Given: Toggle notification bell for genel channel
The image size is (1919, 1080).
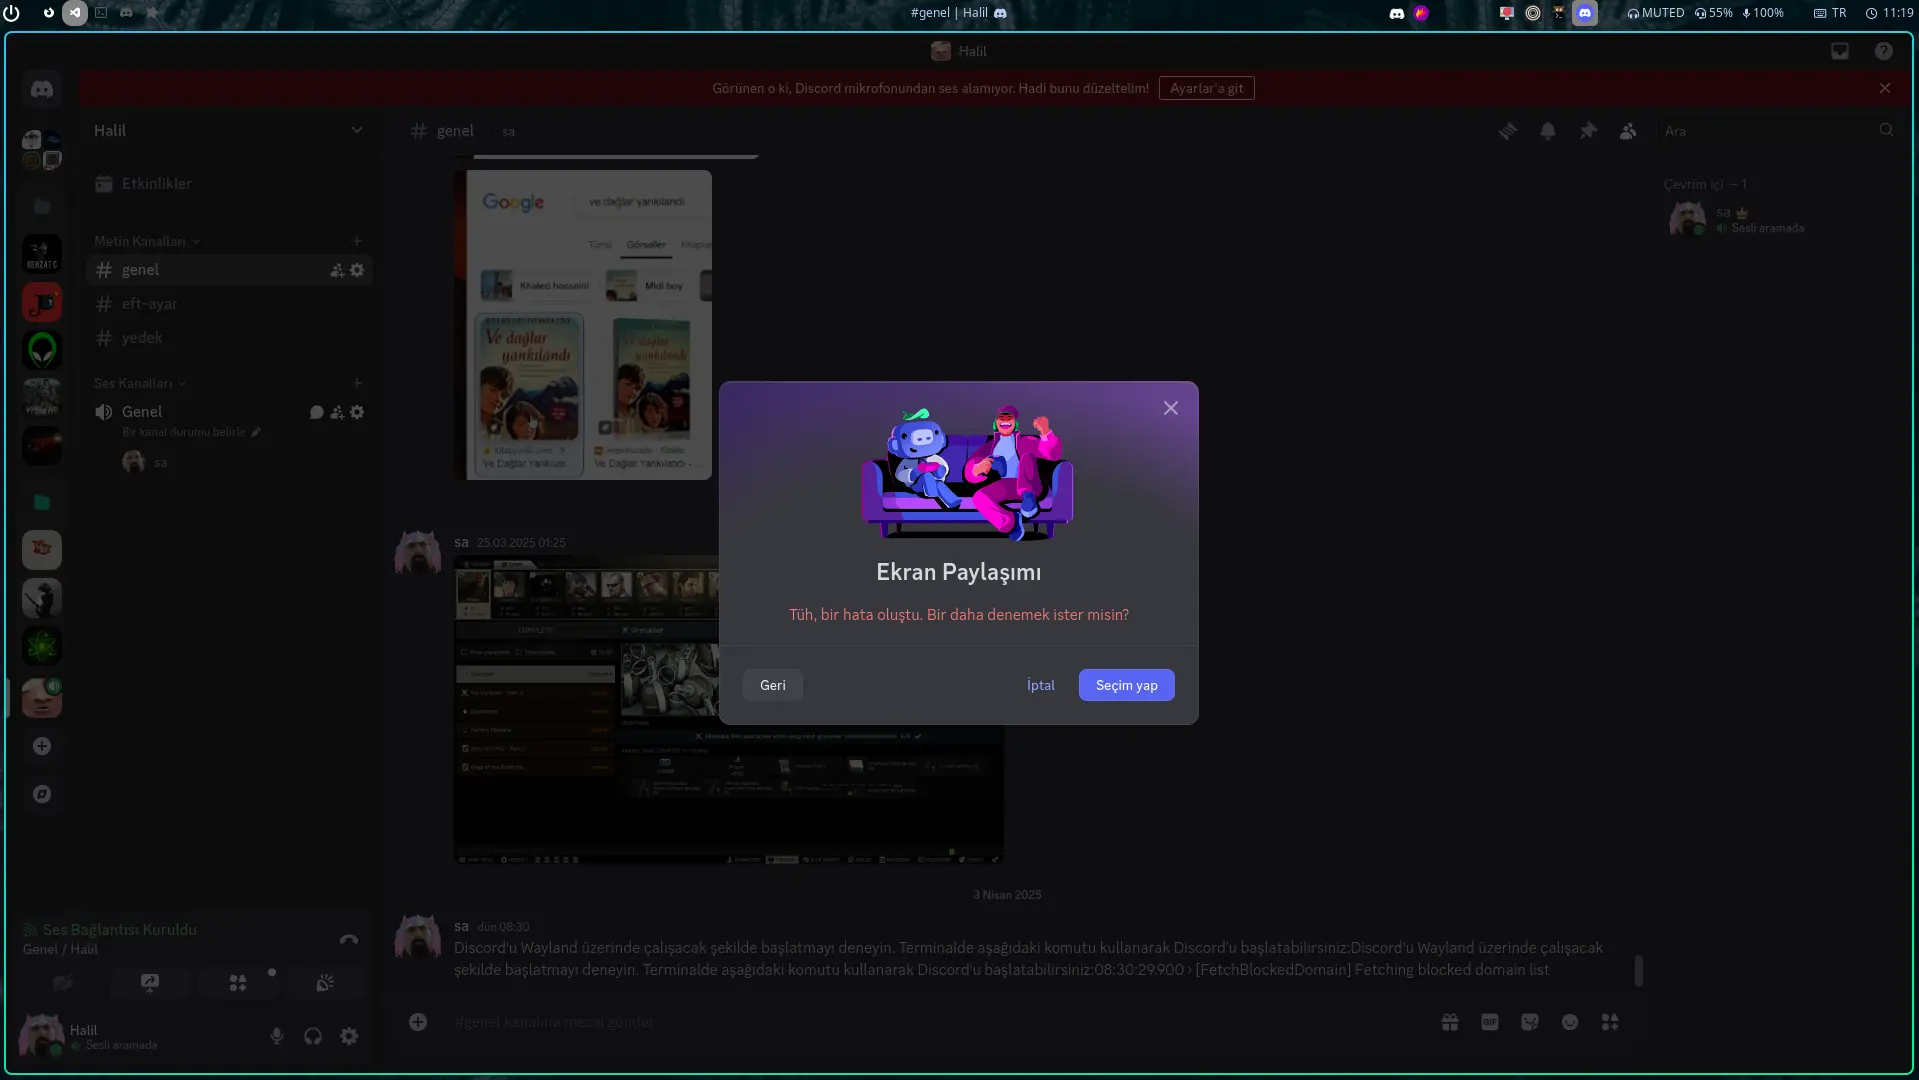Looking at the screenshot, I should 1548,131.
